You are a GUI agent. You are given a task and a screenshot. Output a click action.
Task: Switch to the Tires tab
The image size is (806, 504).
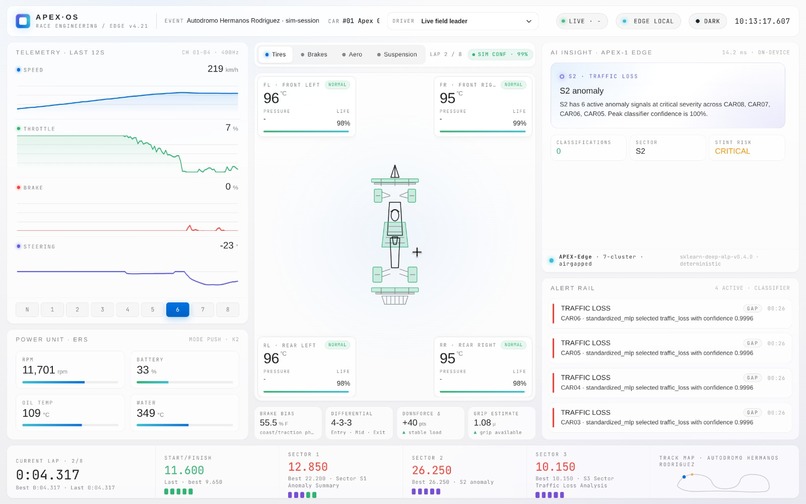[x=275, y=55]
